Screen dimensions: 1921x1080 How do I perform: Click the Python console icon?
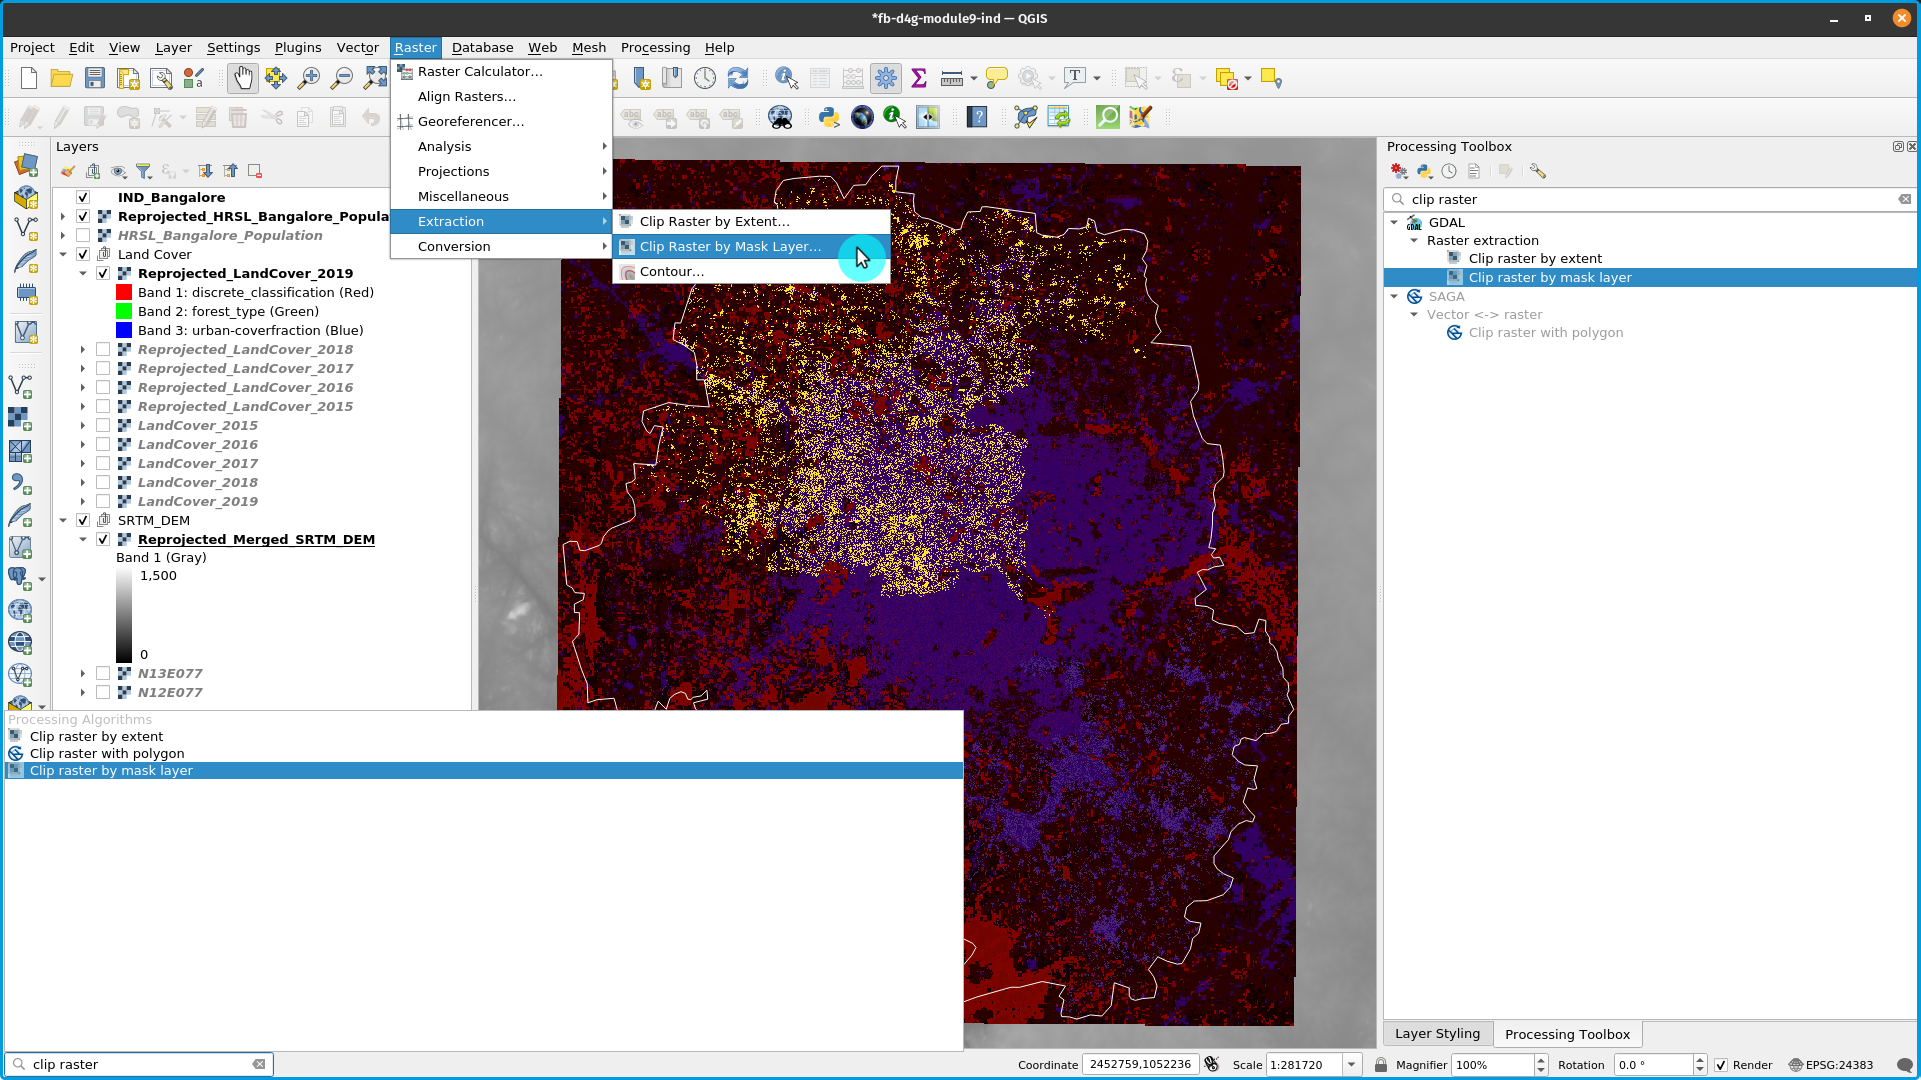829,117
